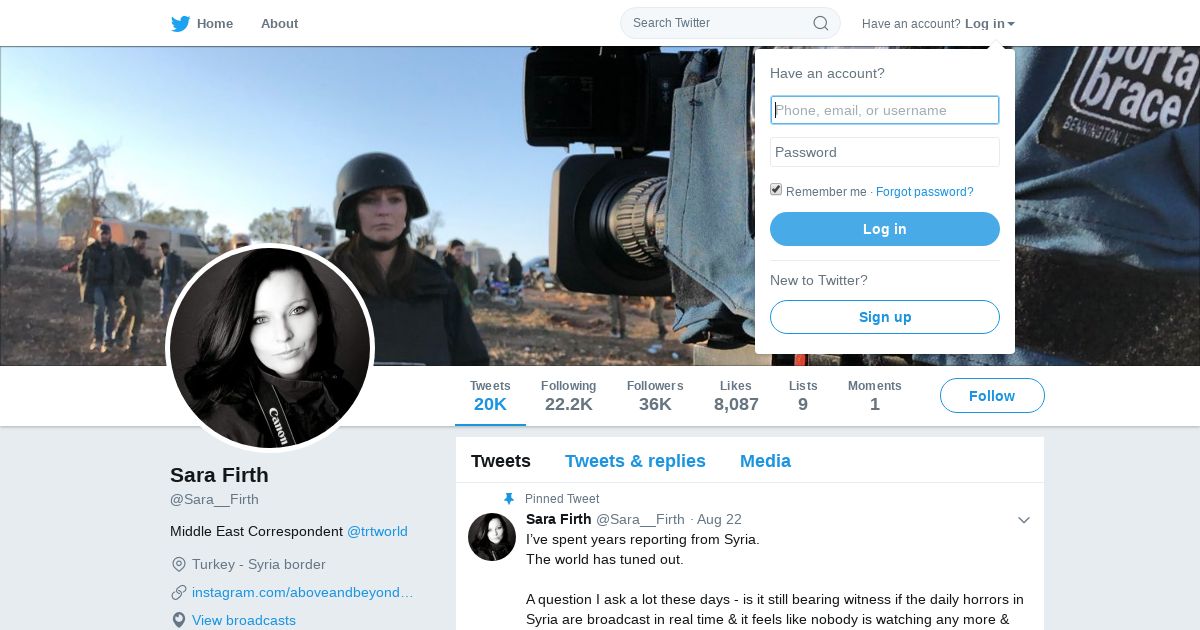Click the Sign up button
Image resolution: width=1200 pixels, height=630 pixels.
885,317
